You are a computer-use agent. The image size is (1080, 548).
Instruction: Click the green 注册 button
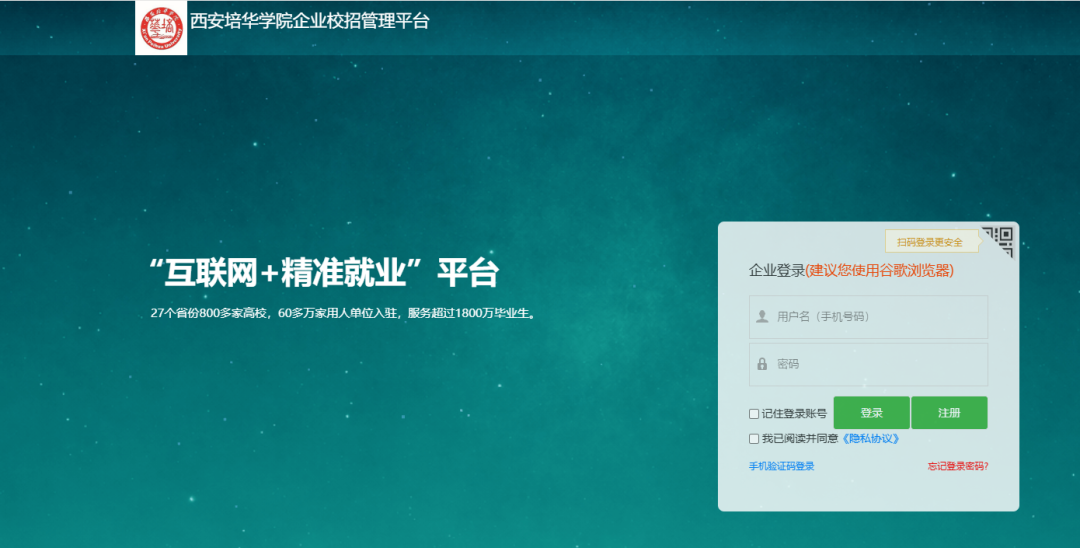point(949,413)
